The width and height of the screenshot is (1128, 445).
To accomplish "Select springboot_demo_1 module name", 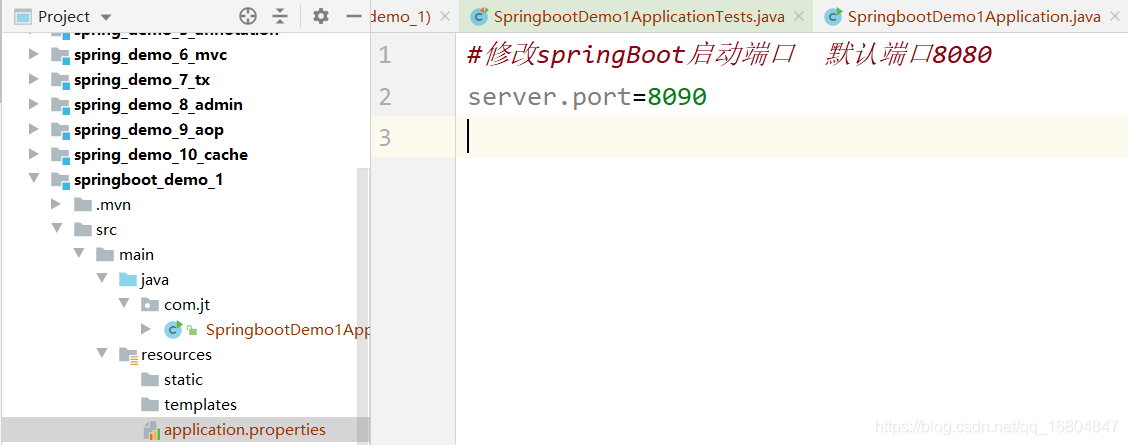I will click(148, 180).
